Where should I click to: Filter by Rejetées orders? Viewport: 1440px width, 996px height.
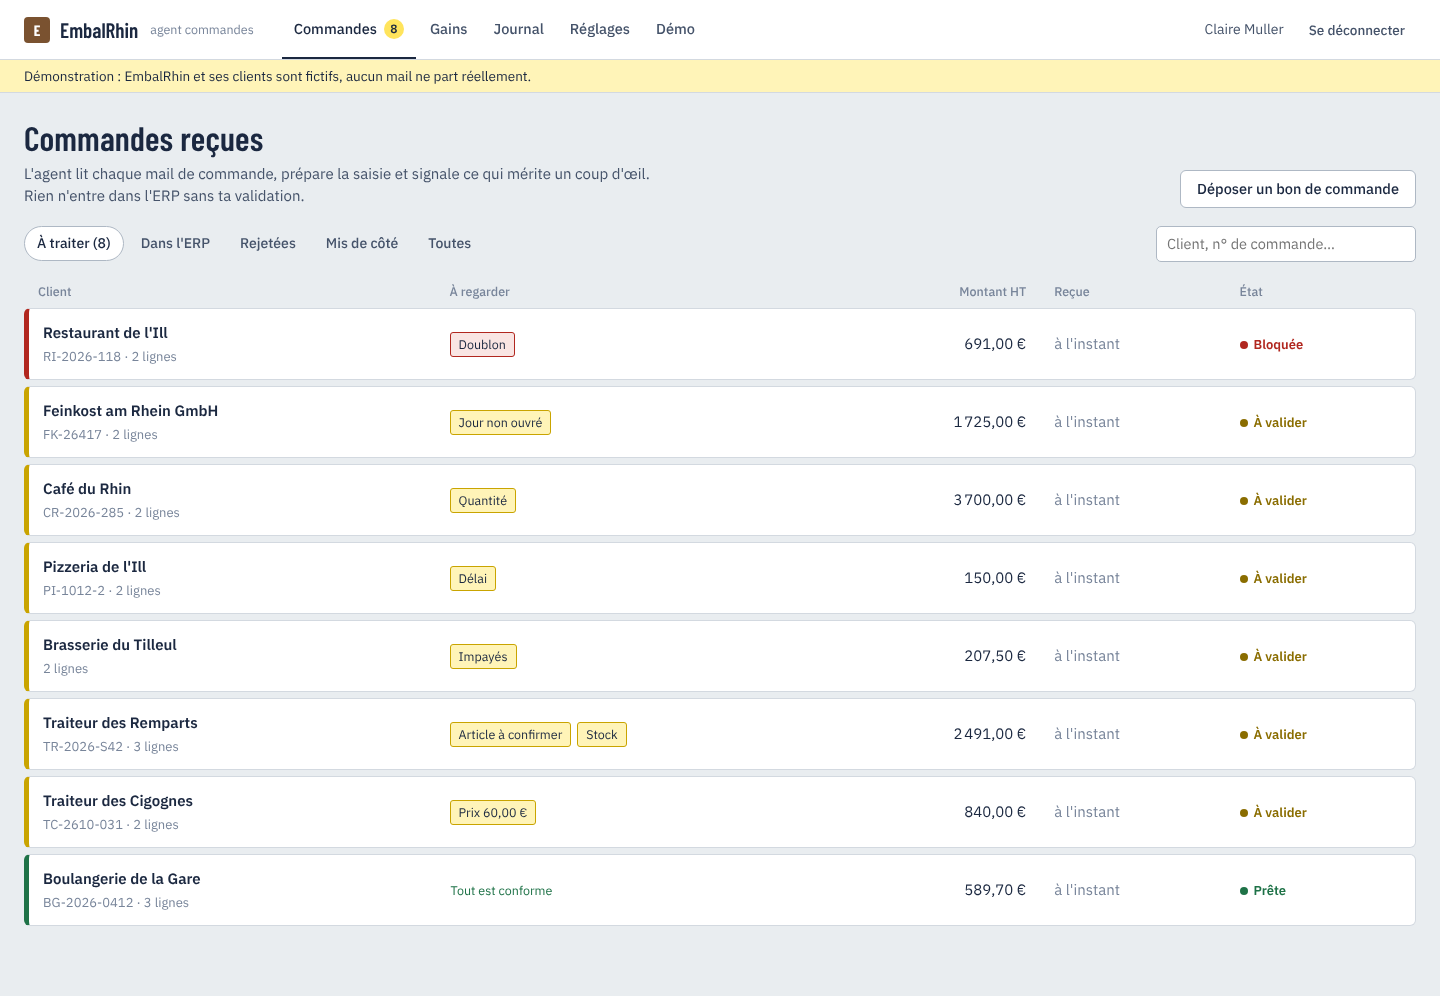coord(268,243)
